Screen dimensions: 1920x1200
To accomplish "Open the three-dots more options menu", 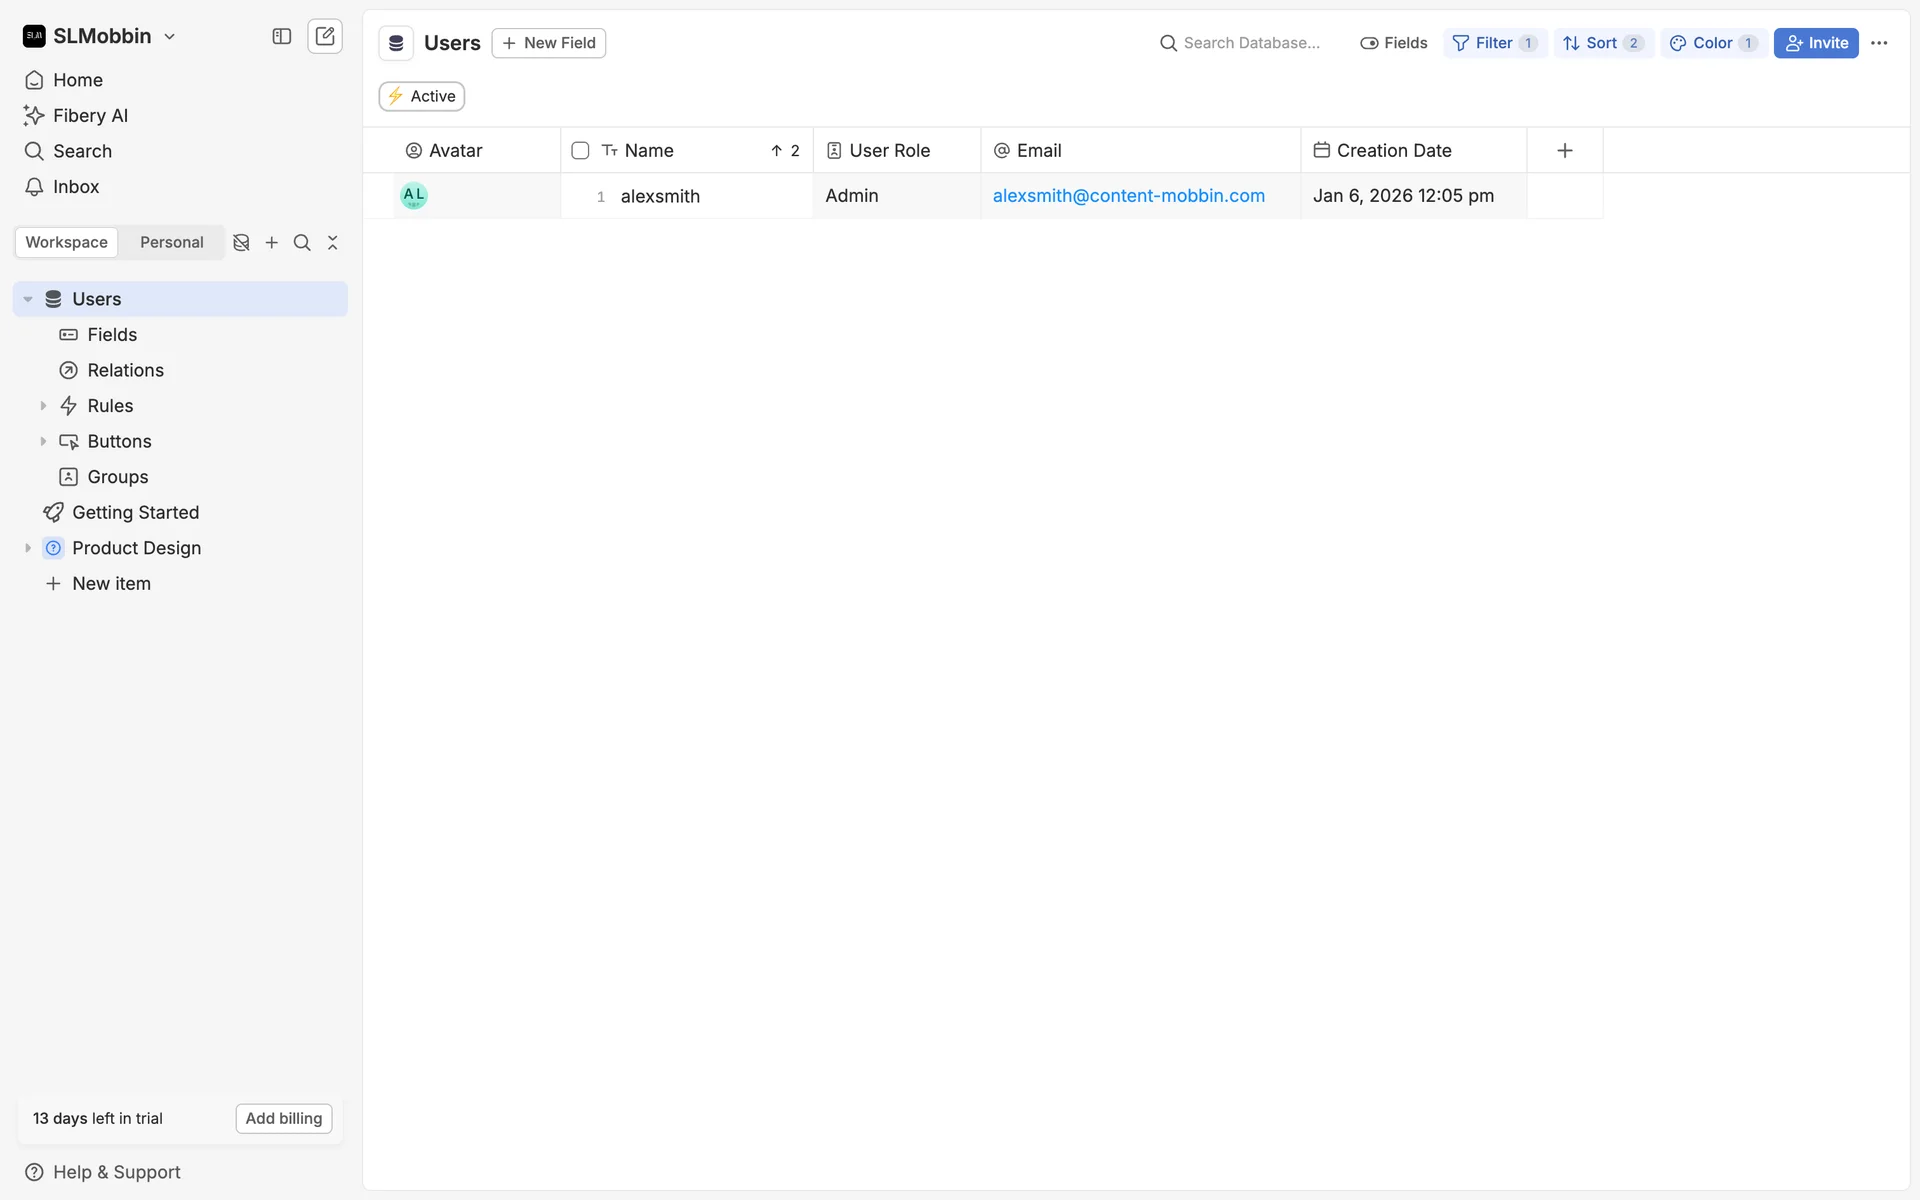I will point(1879,43).
